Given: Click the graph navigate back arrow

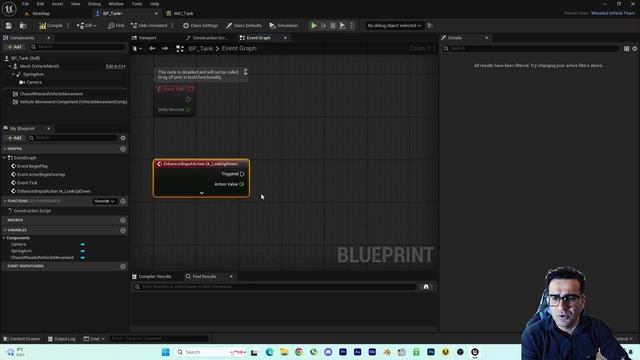Looking at the screenshot, I should tap(152, 49).
